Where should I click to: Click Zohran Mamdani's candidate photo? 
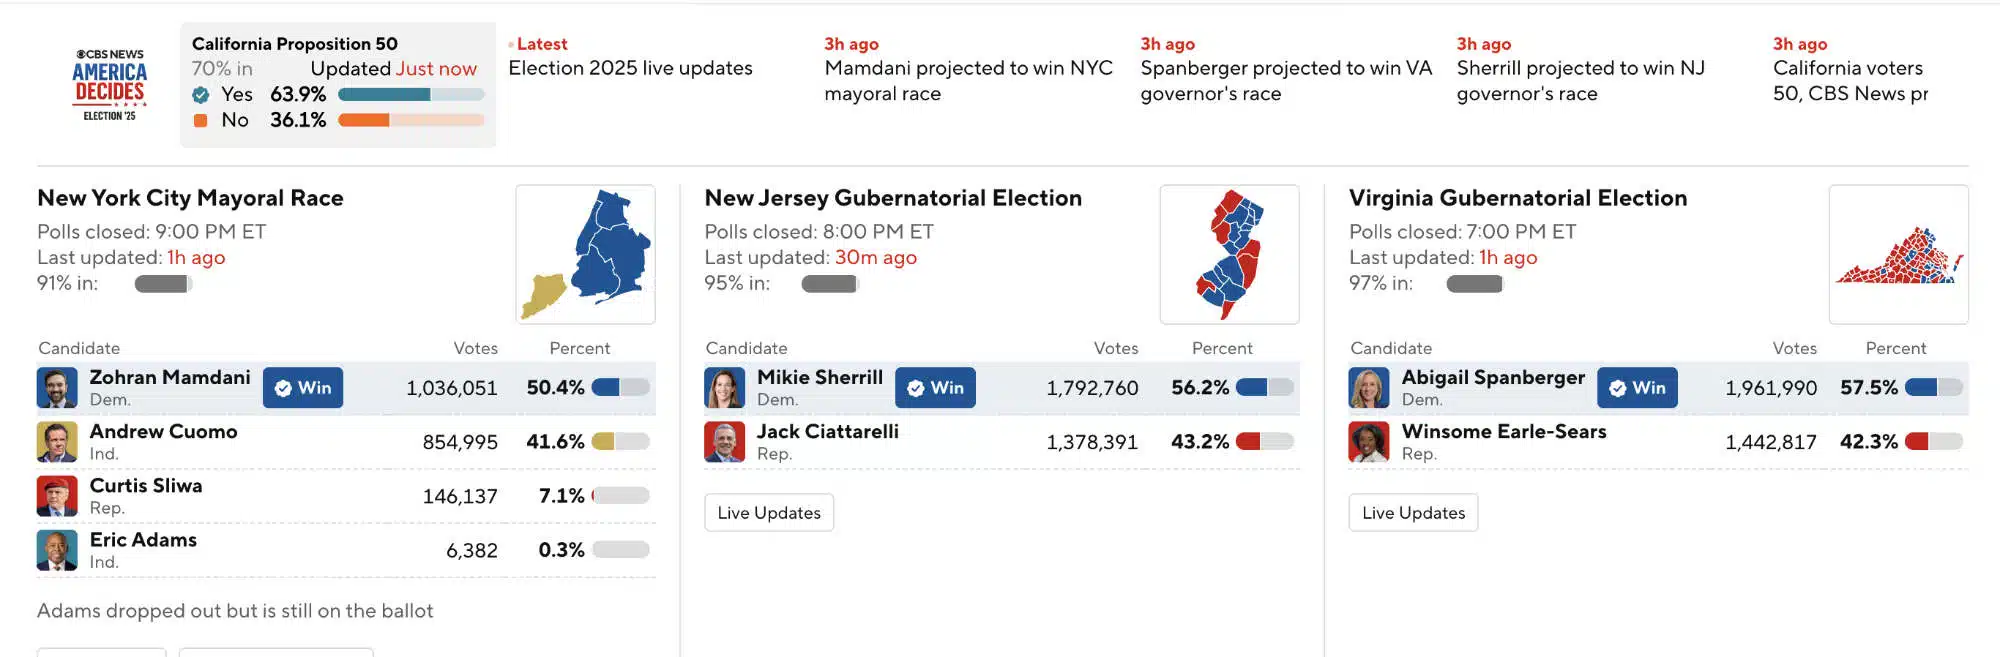click(57, 388)
